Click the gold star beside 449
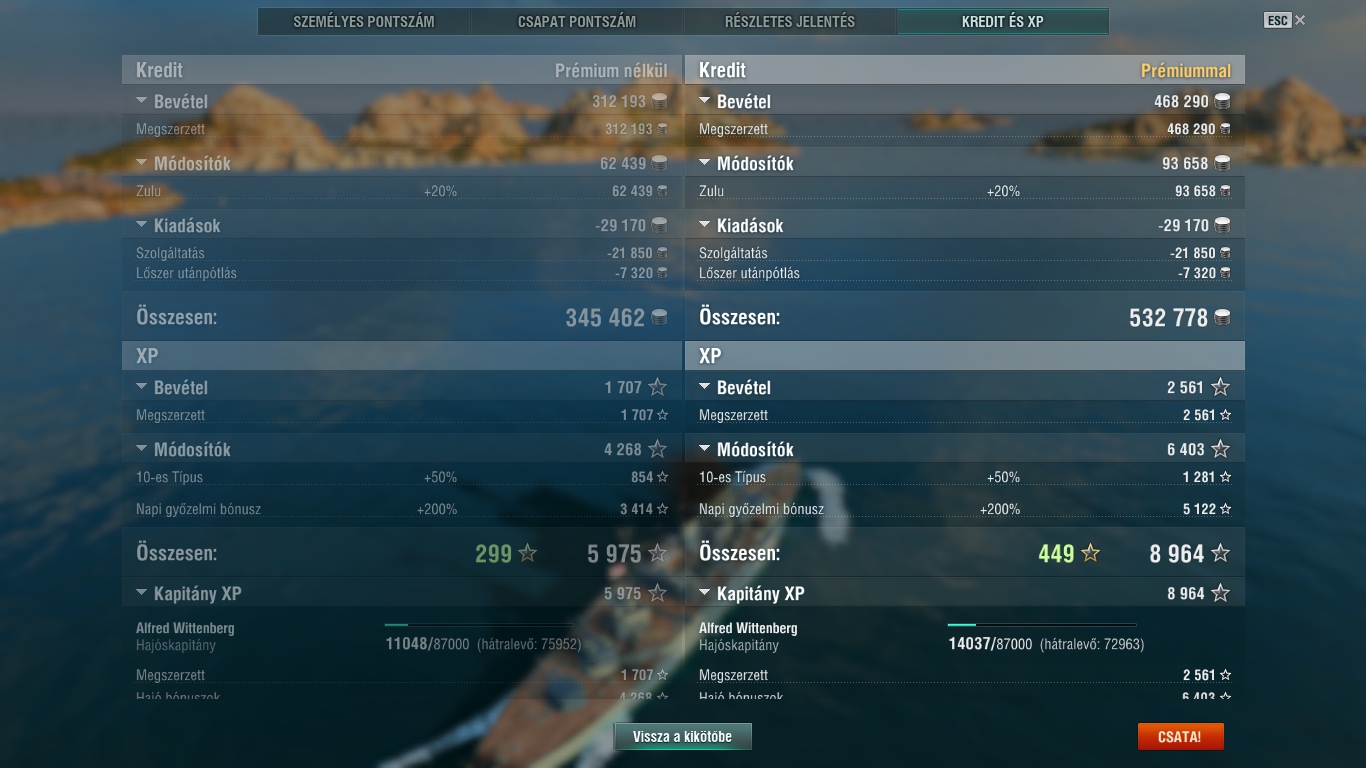This screenshot has height=768, width=1366. 1090,553
